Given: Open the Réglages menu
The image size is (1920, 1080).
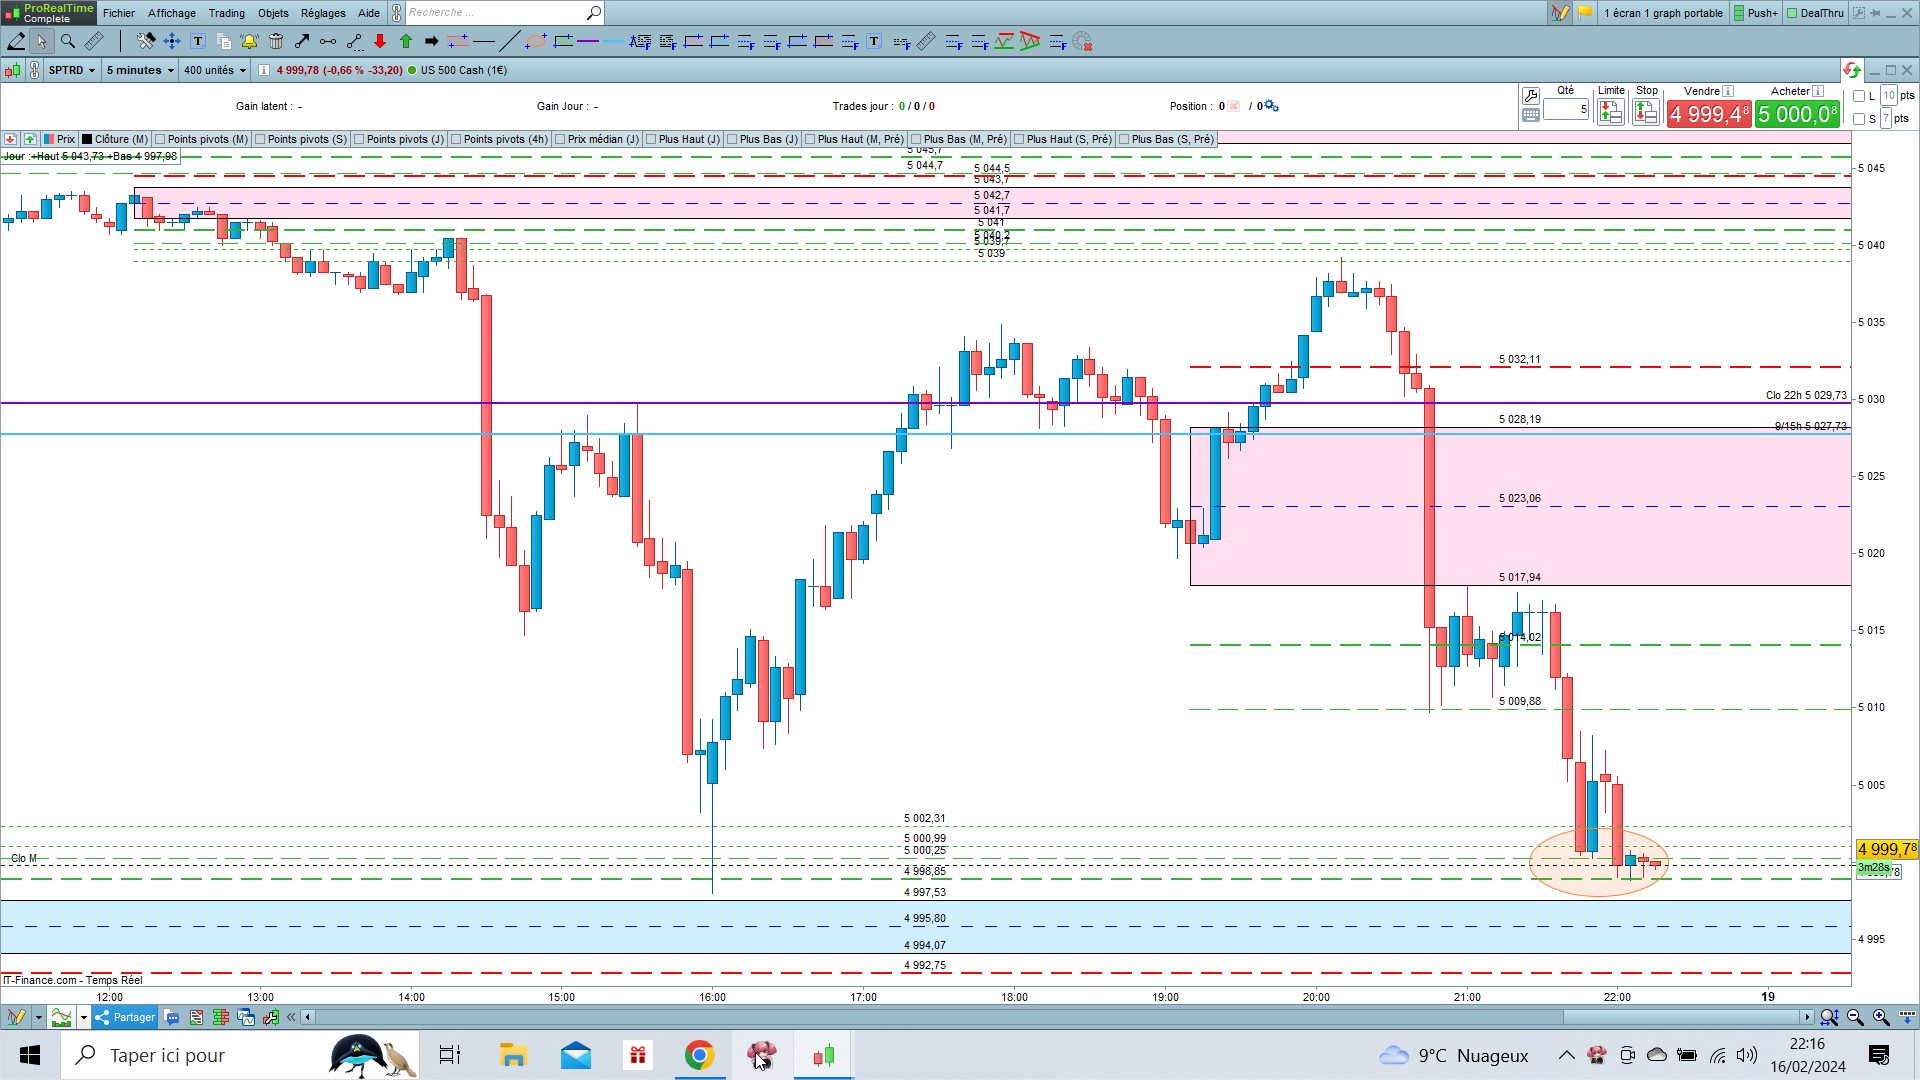Looking at the screenshot, I should coord(323,13).
